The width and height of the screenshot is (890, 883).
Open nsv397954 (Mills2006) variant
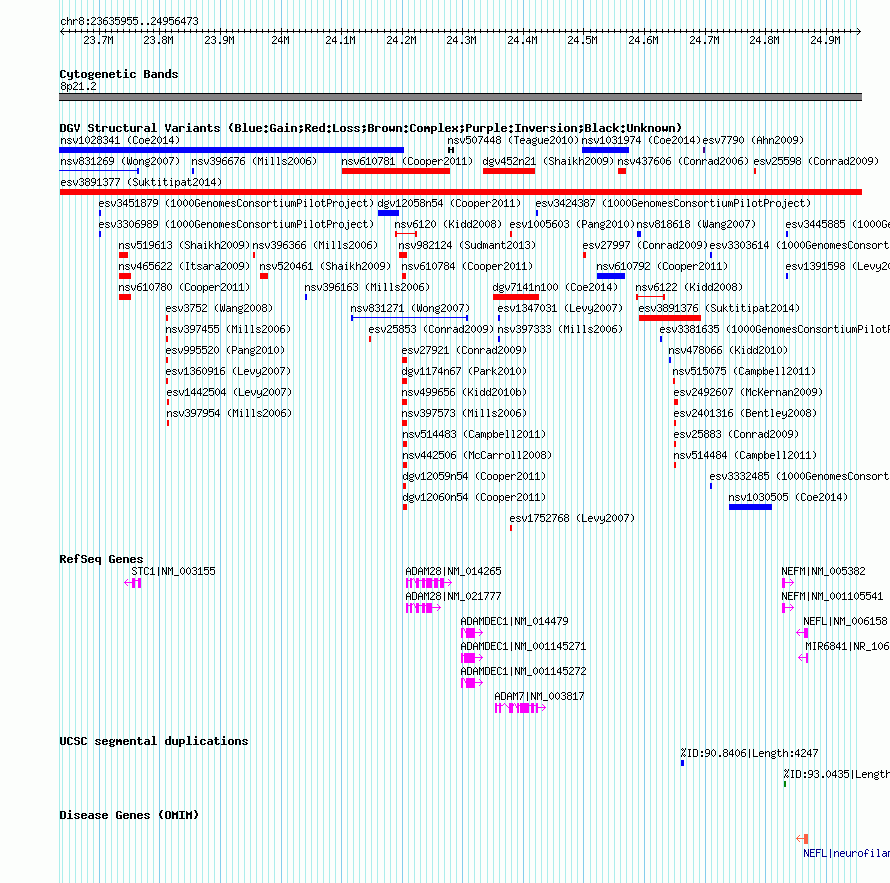click(229, 413)
